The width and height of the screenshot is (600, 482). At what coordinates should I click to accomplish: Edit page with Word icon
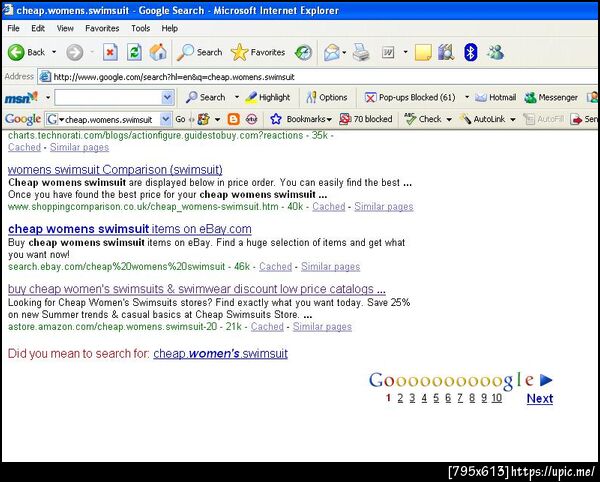388,52
